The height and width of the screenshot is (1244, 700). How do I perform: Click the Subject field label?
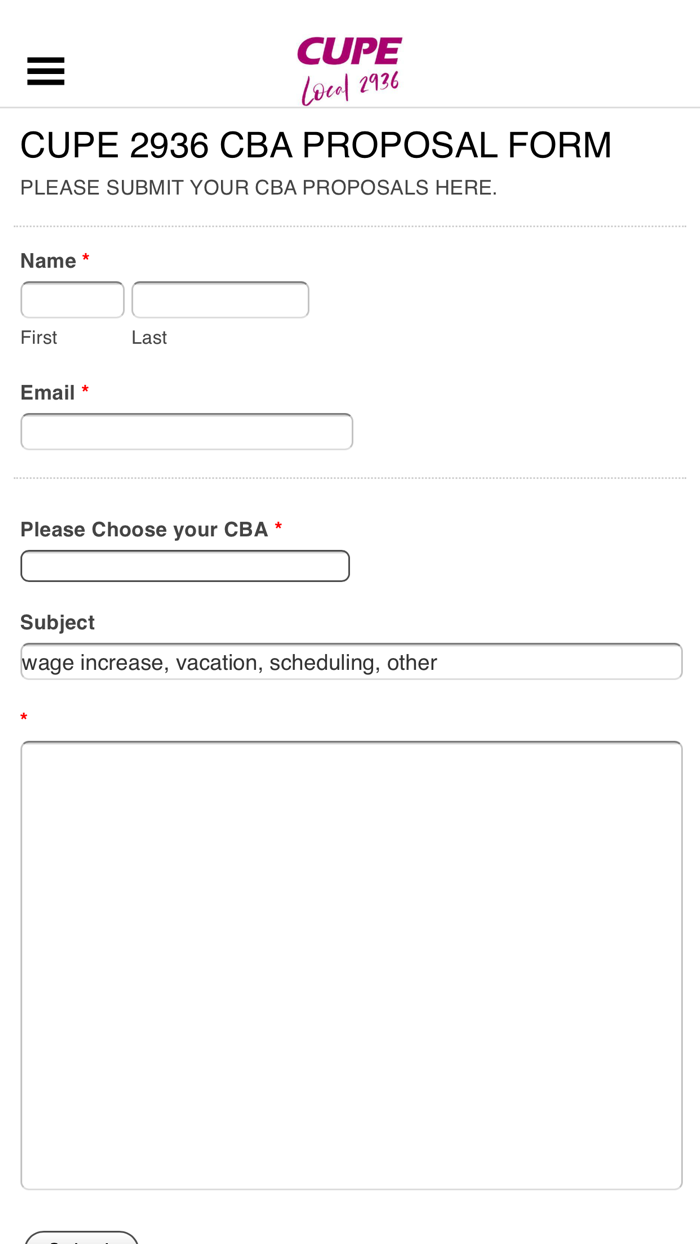click(x=57, y=623)
